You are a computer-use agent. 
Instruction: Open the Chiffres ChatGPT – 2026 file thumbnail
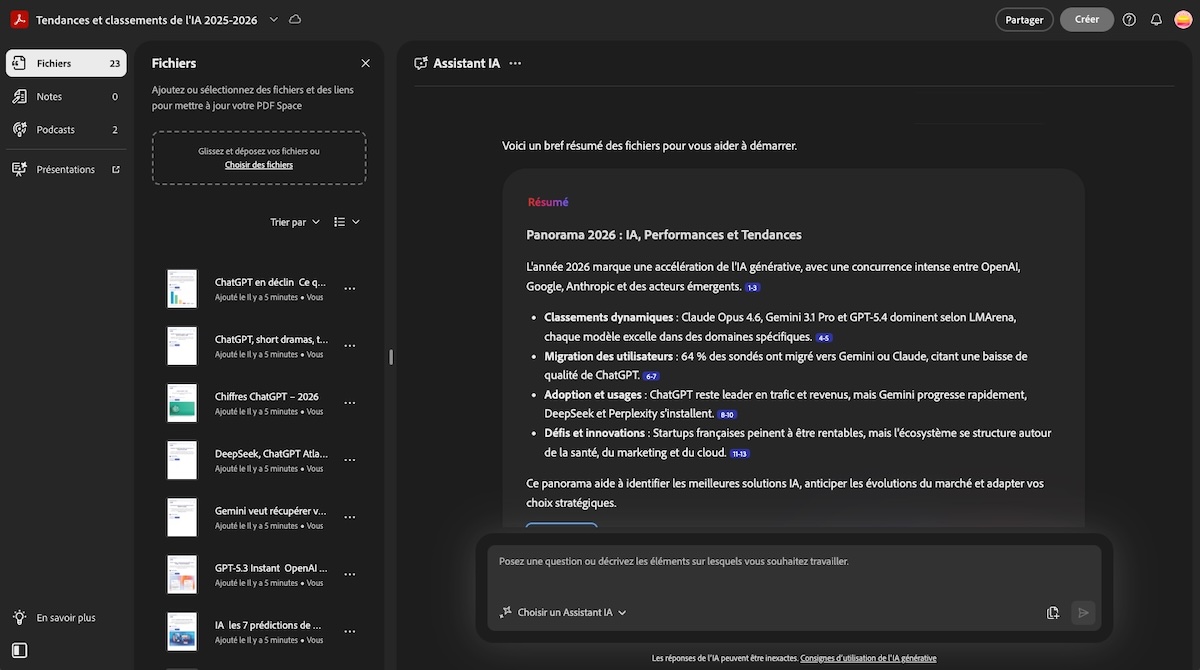tap(182, 403)
